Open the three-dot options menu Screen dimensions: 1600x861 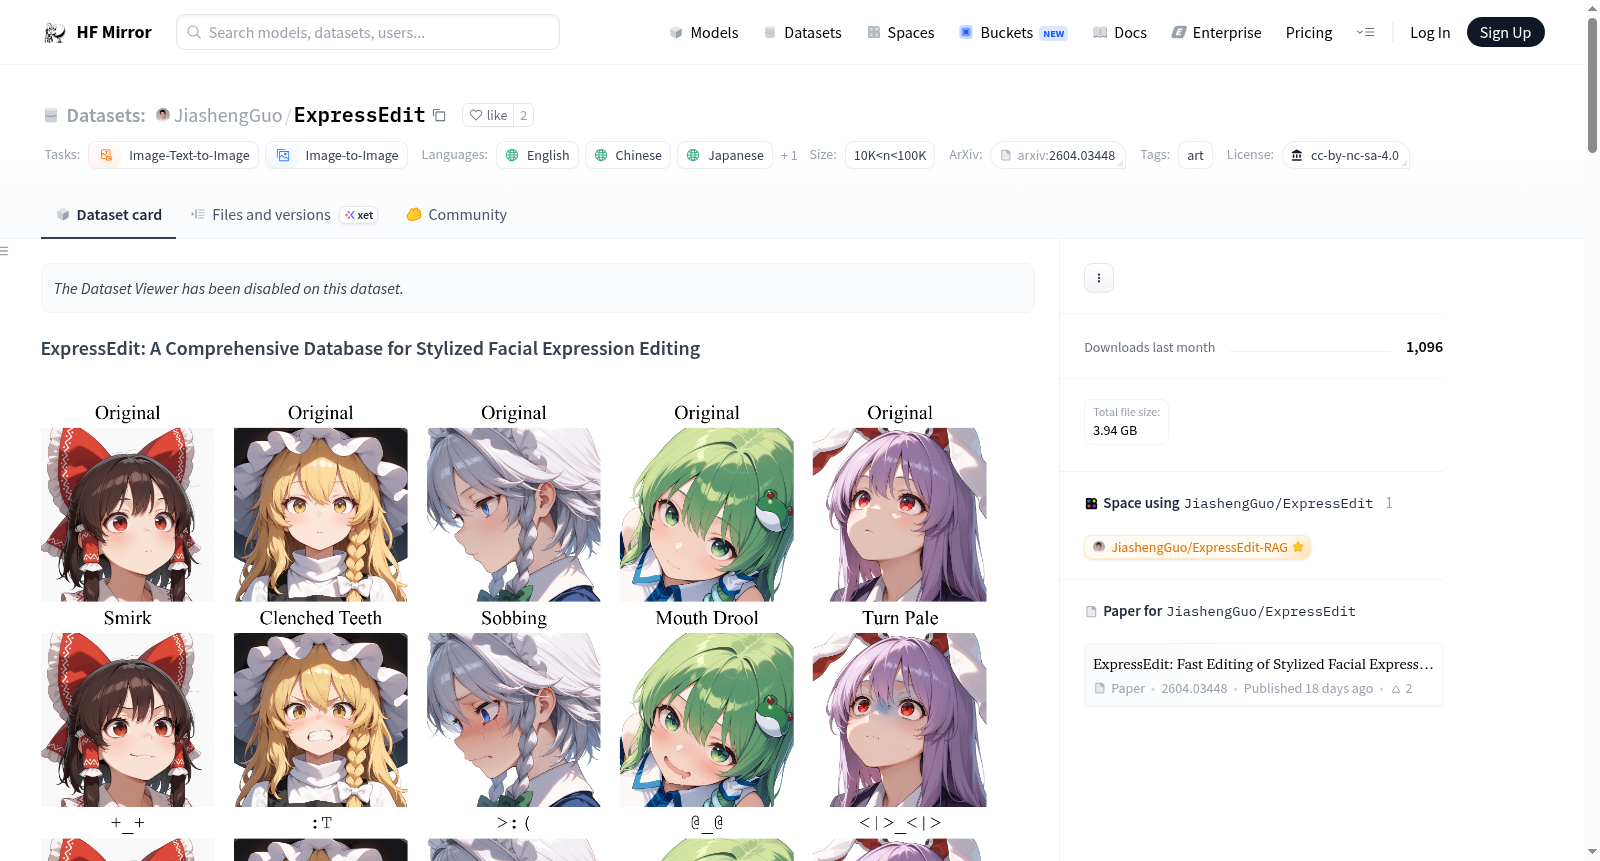pos(1099,278)
